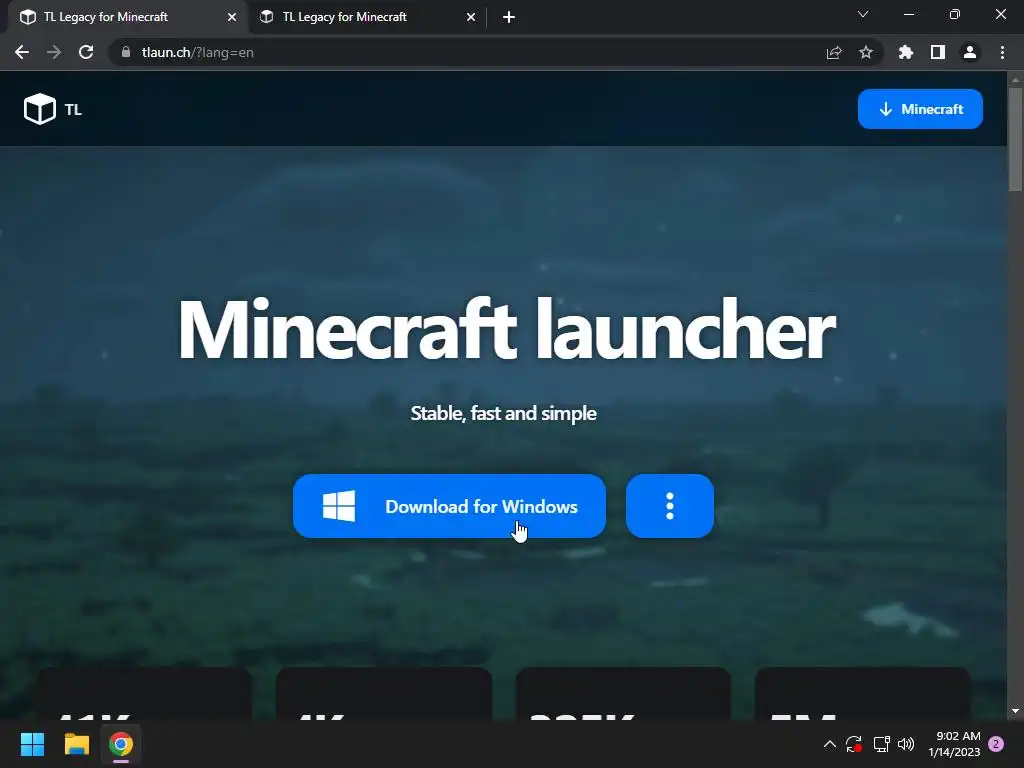Restore down the Chrome window
The width and height of the screenshot is (1024, 768).
[955, 14]
